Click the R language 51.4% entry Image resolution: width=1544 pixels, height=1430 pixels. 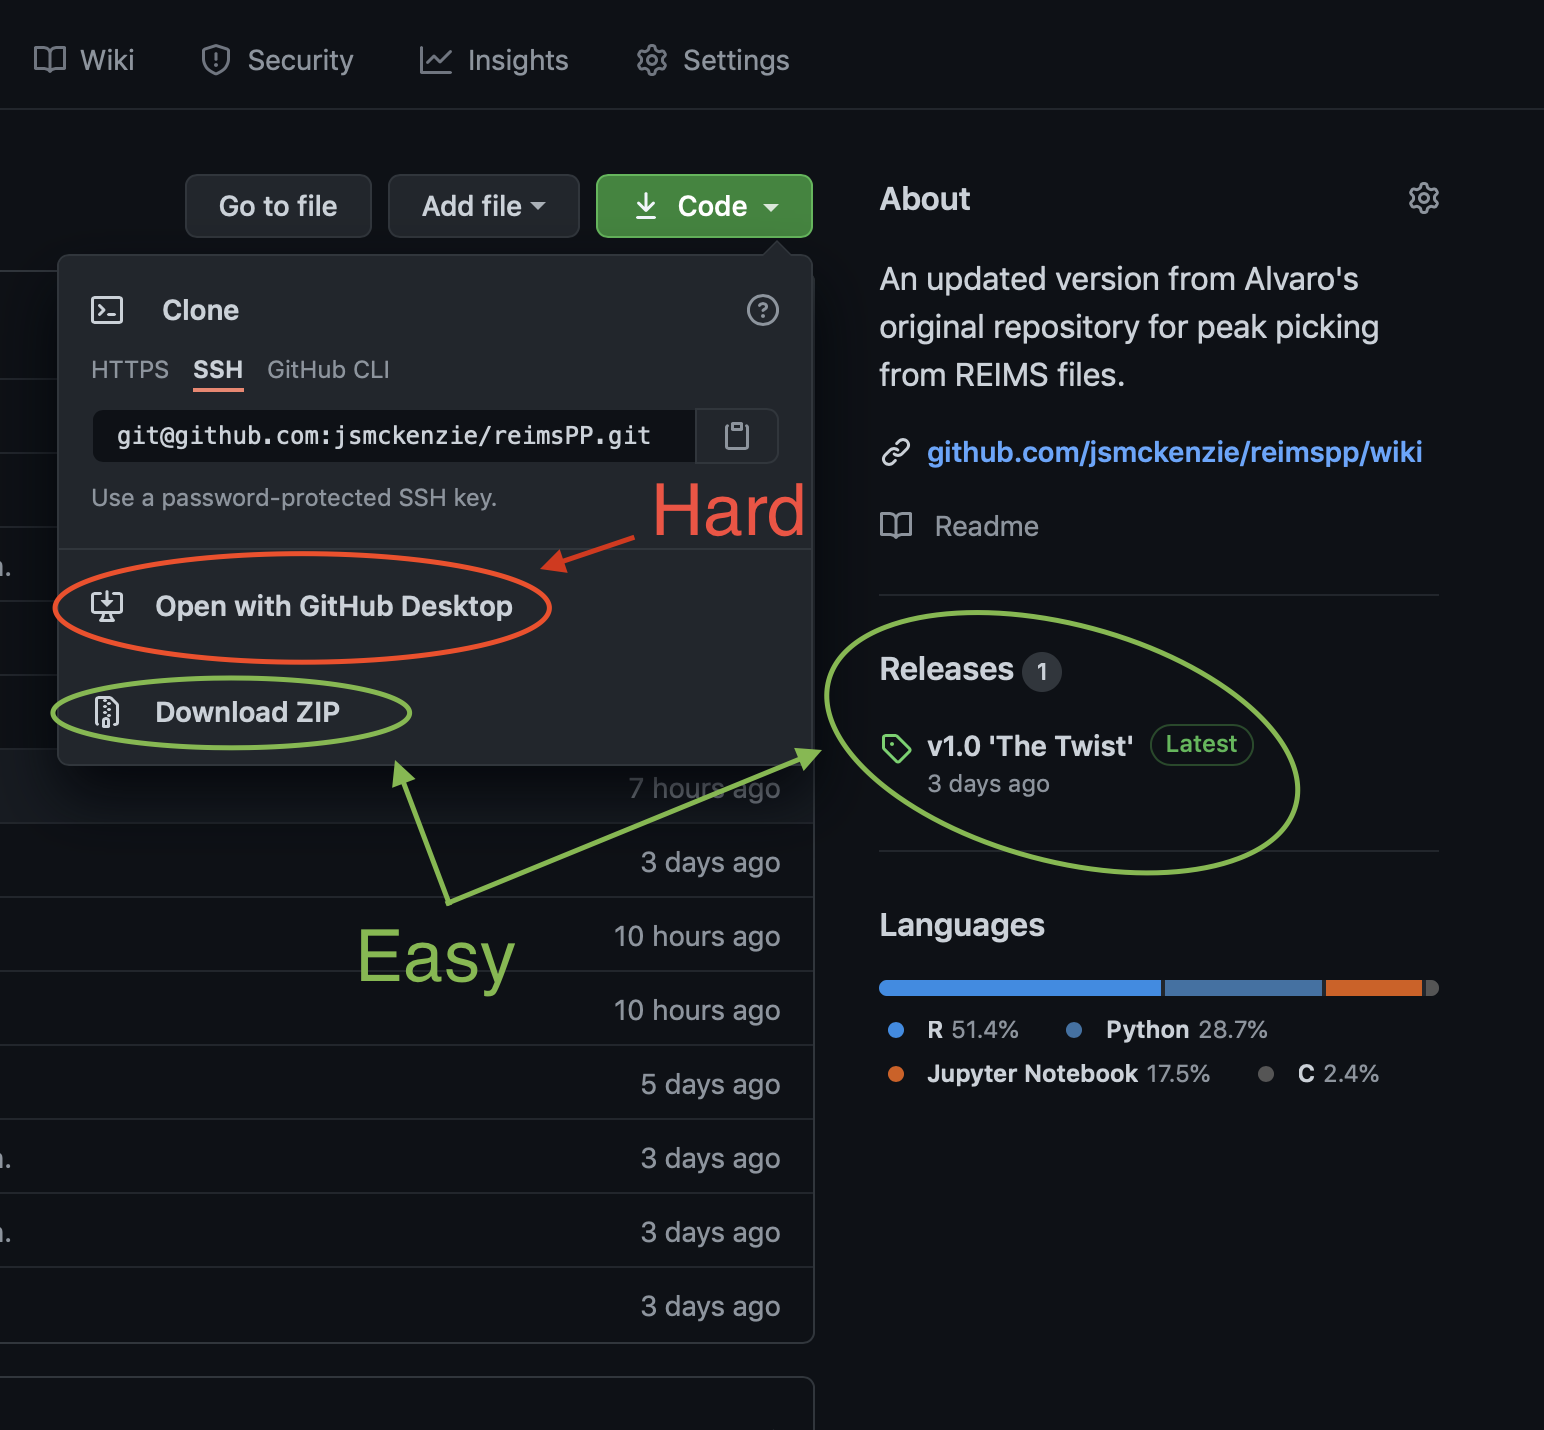pos(953,1030)
